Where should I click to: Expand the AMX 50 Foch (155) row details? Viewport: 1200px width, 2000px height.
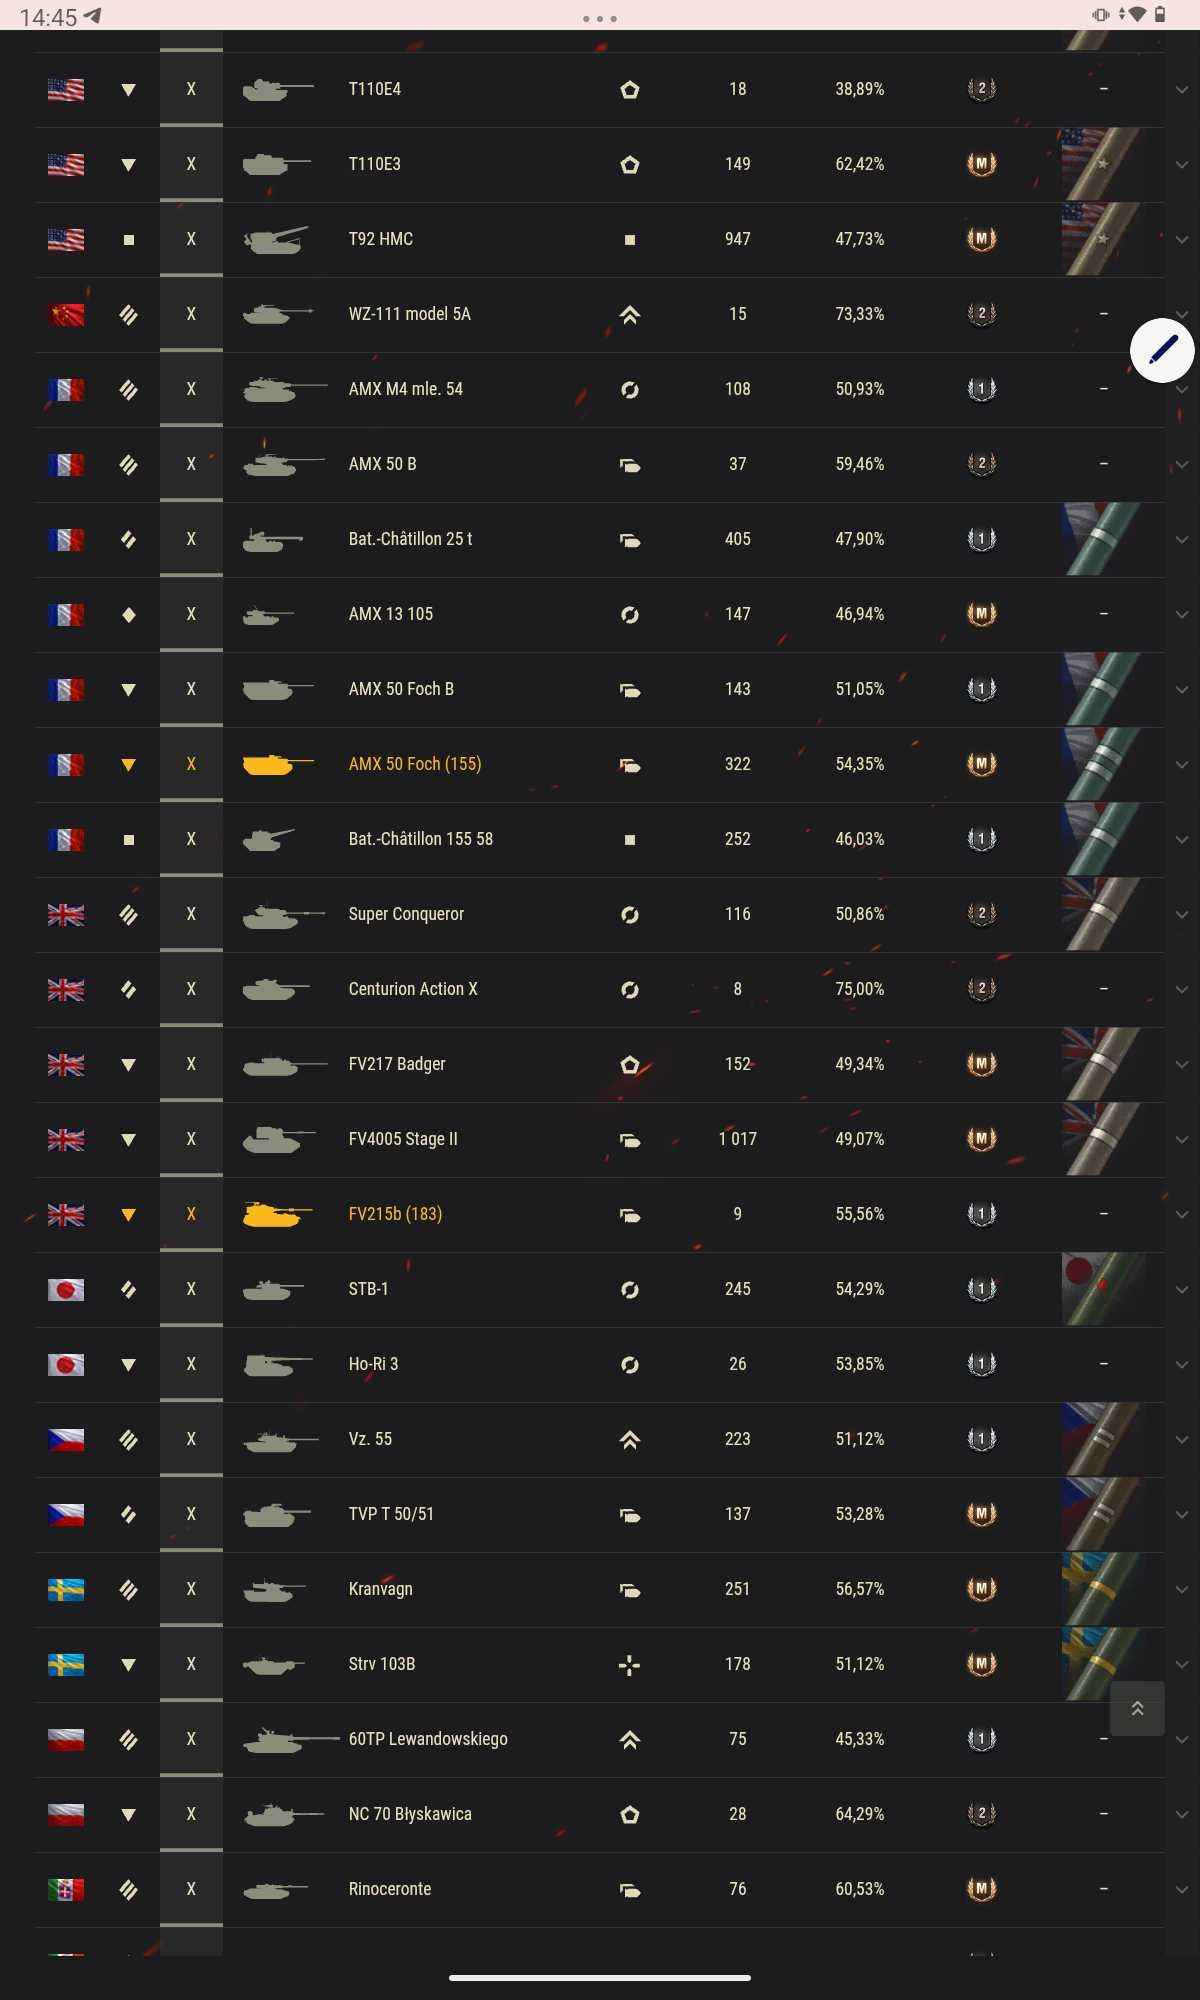1182,765
